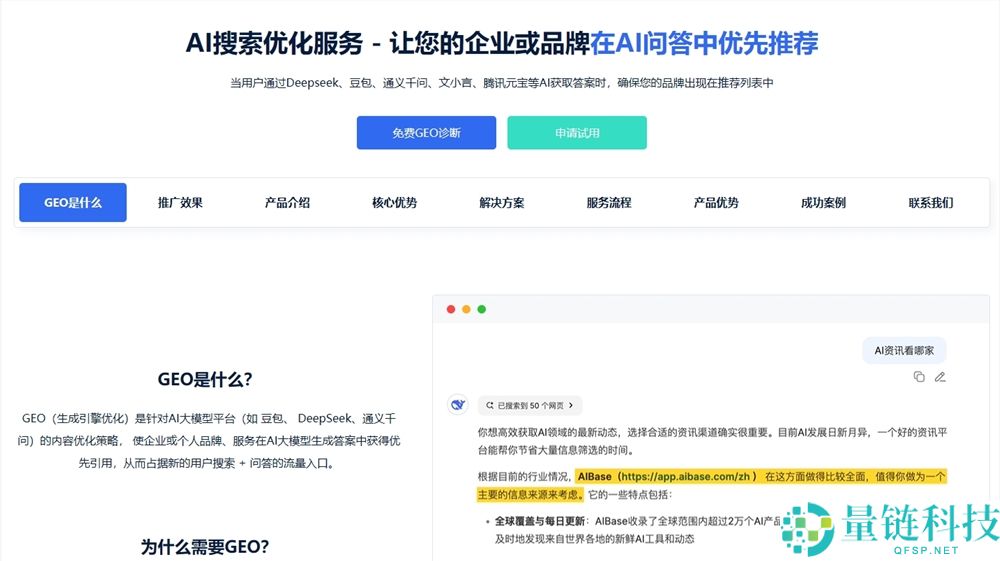Click the 免费GEO诊断 button
Viewport: 1000px width, 561px height.
(x=426, y=133)
